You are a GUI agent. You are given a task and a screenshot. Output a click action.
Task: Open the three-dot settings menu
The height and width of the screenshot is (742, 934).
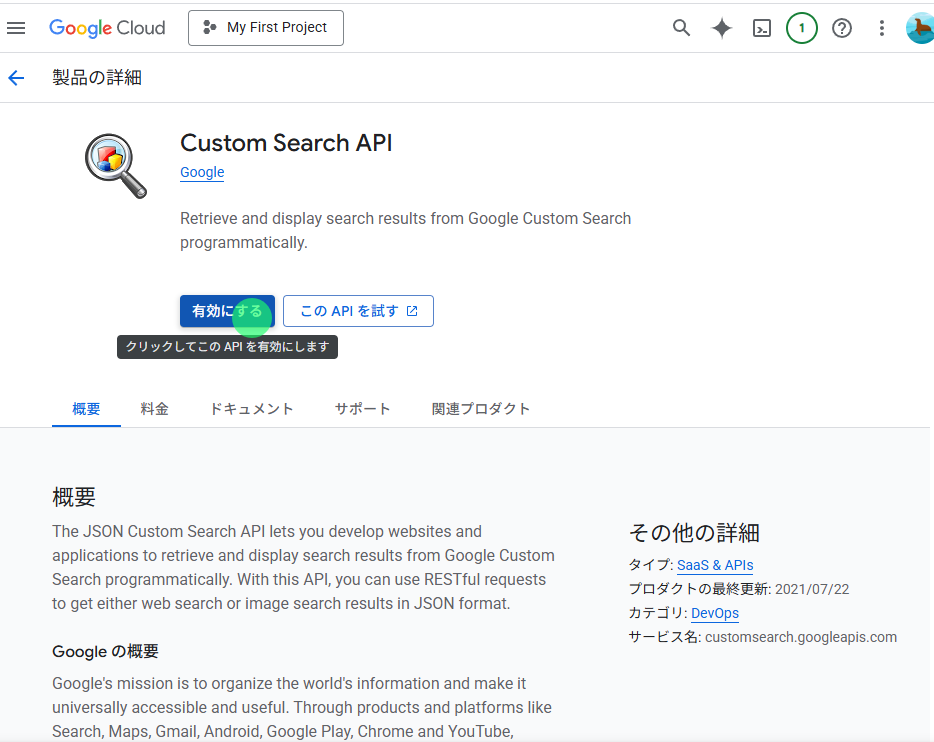pos(882,28)
